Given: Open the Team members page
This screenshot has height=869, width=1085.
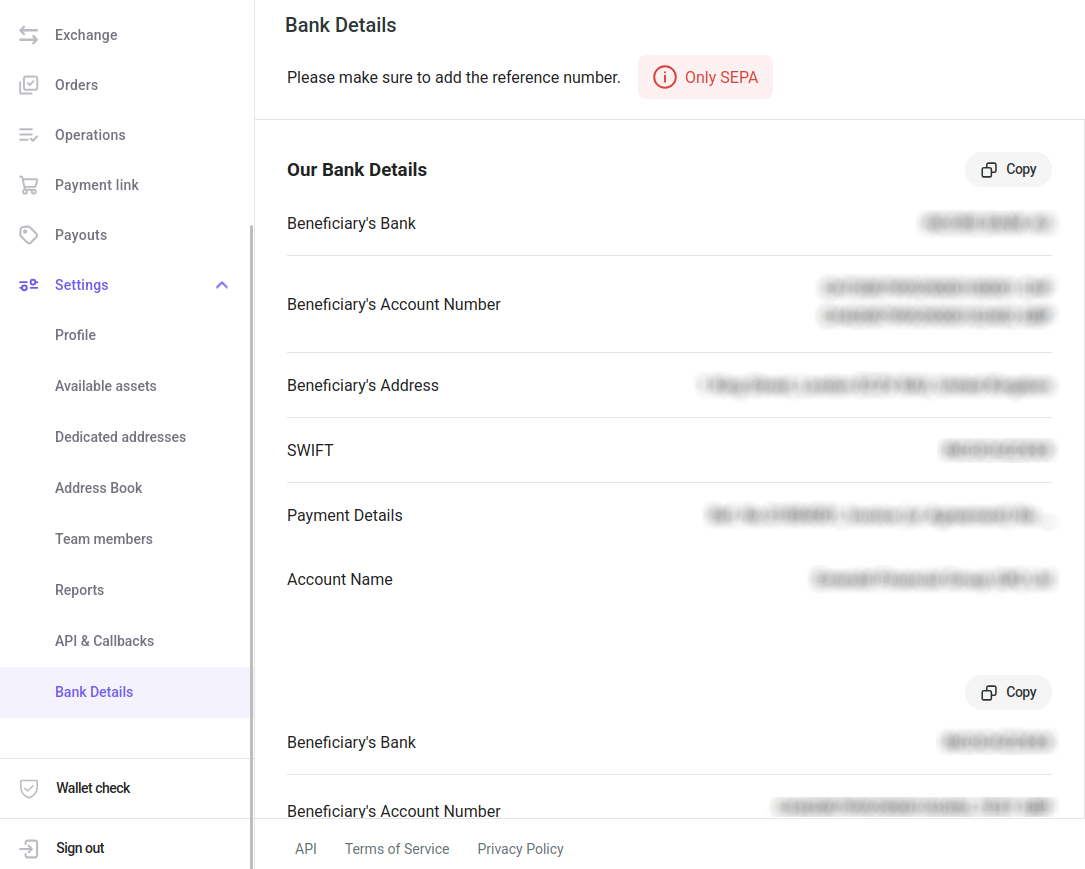Looking at the screenshot, I should [x=104, y=538].
